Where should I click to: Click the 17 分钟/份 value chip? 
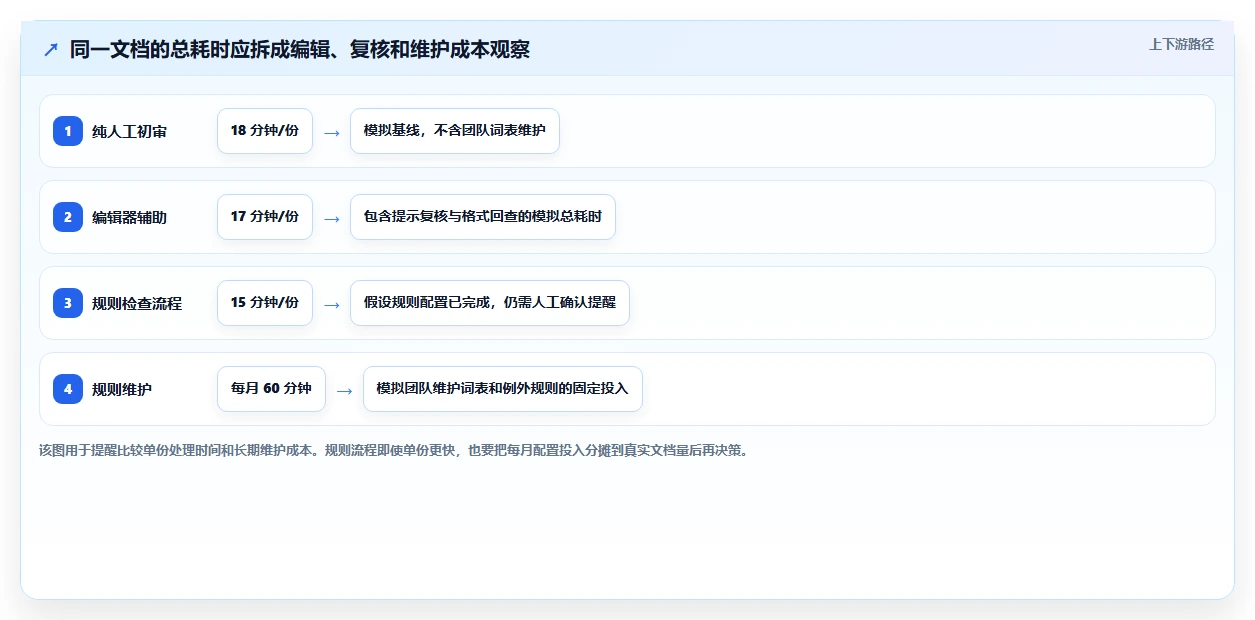[x=265, y=217]
